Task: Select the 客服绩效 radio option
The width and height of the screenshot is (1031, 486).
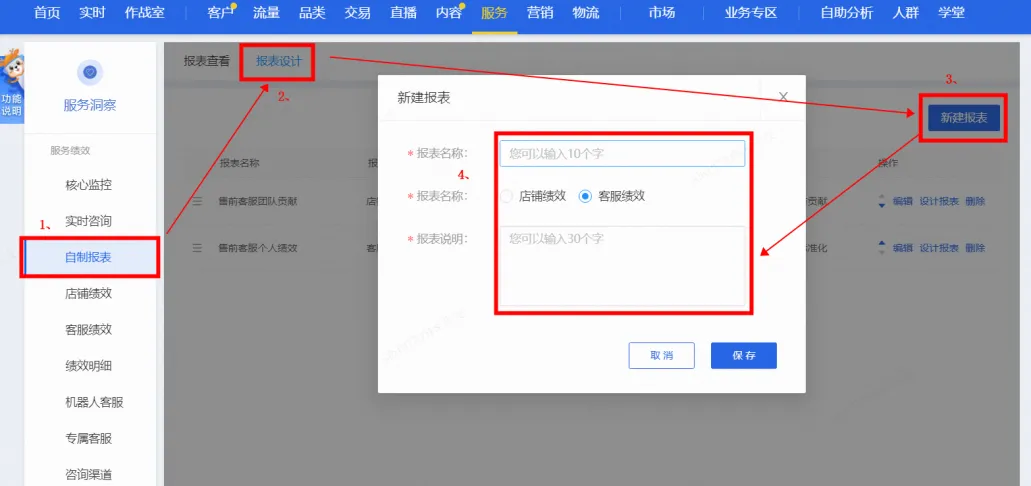Action: click(x=585, y=196)
